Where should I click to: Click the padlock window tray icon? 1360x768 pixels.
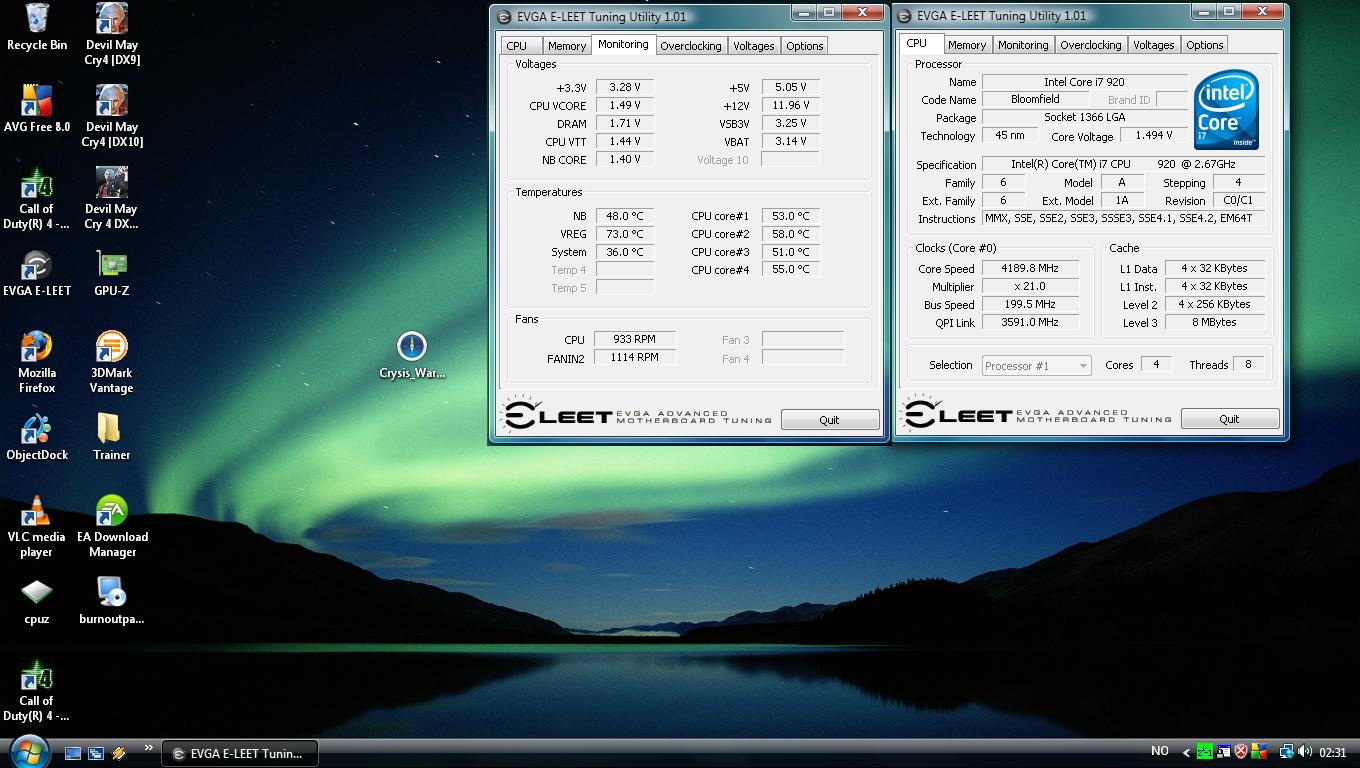(1224, 752)
